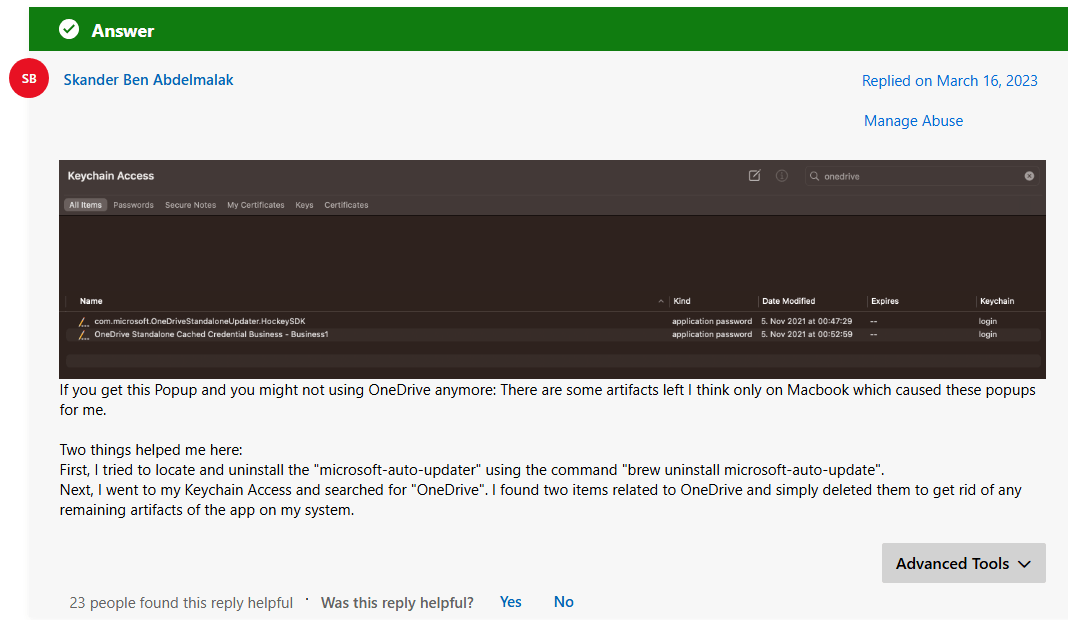Click the compose new keychain item icon
Image resolution: width=1068 pixels, height=620 pixels.
point(755,175)
